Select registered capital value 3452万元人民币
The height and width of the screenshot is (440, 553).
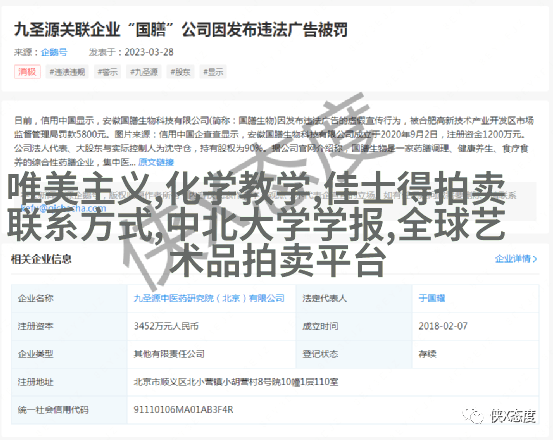166,326
